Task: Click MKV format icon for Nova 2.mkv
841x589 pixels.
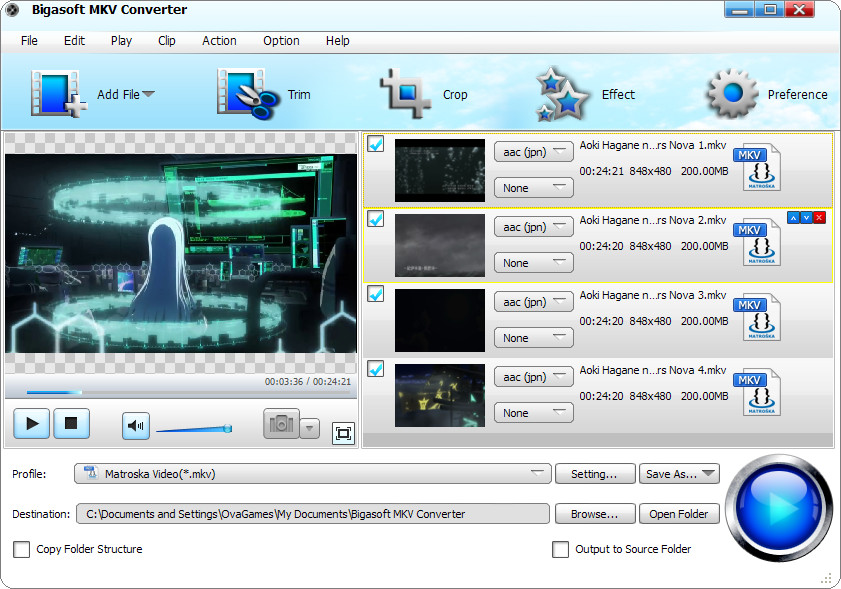Action: (757, 242)
